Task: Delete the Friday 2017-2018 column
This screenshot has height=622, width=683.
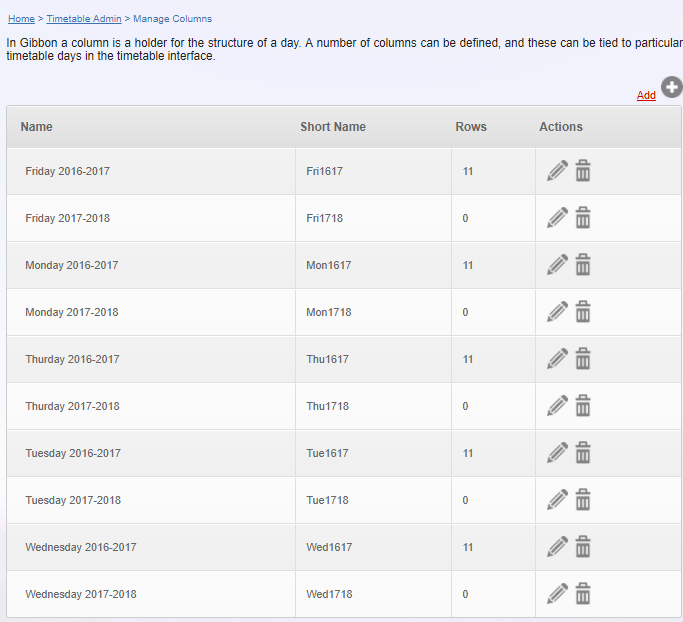Action: click(x=583, y=217)
